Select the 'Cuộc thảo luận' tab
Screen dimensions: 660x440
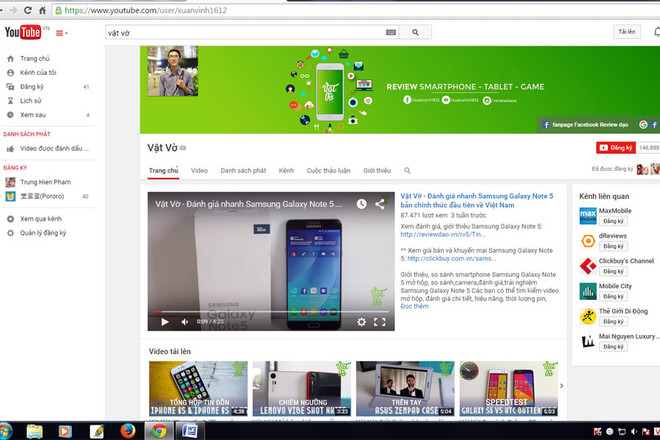tap(328, 171)
